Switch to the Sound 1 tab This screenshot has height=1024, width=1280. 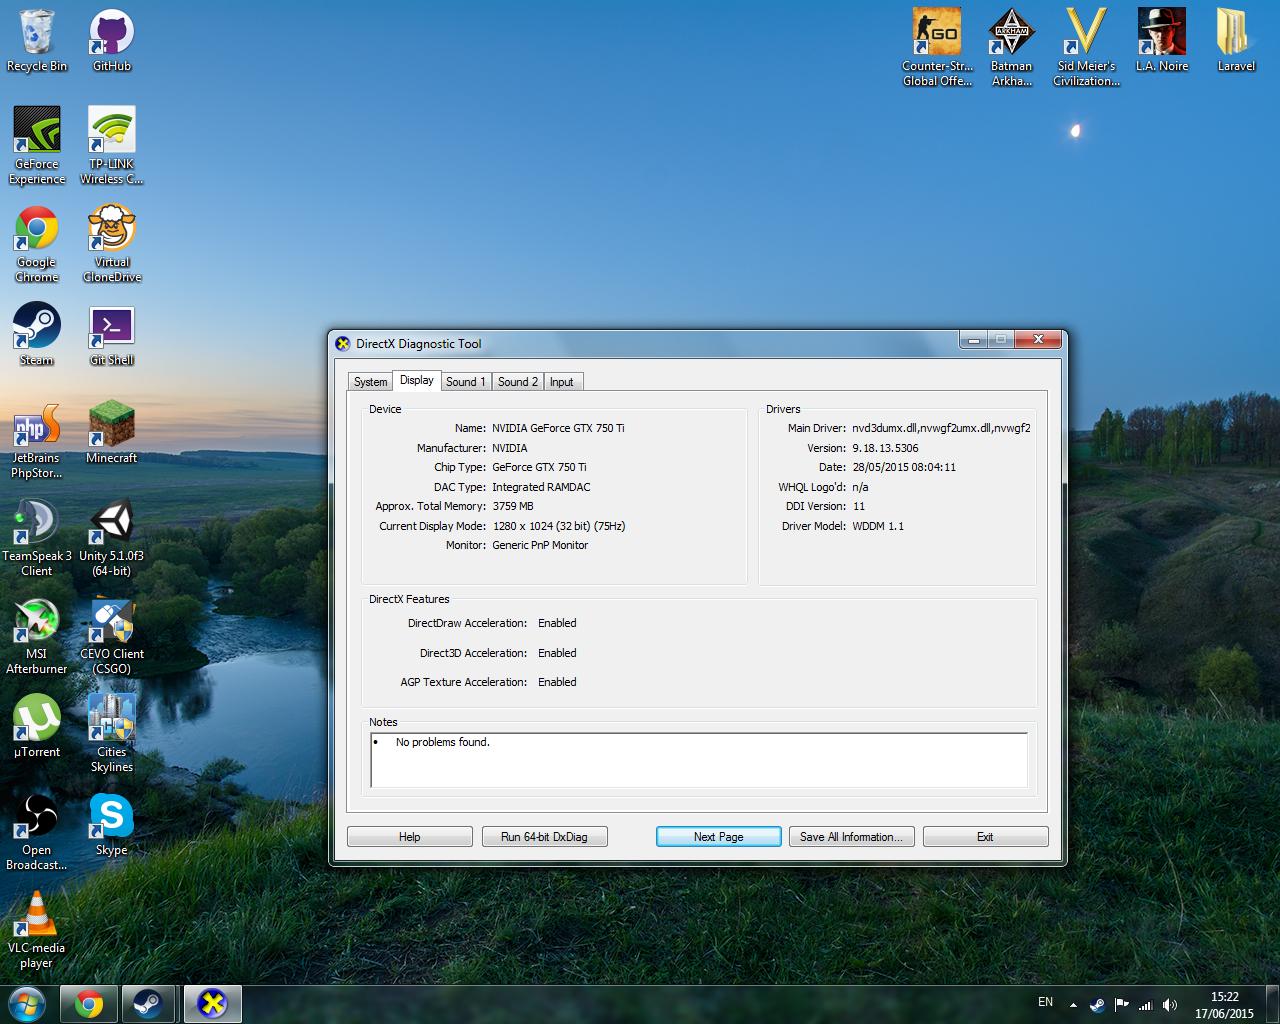(x=466, y=382)
